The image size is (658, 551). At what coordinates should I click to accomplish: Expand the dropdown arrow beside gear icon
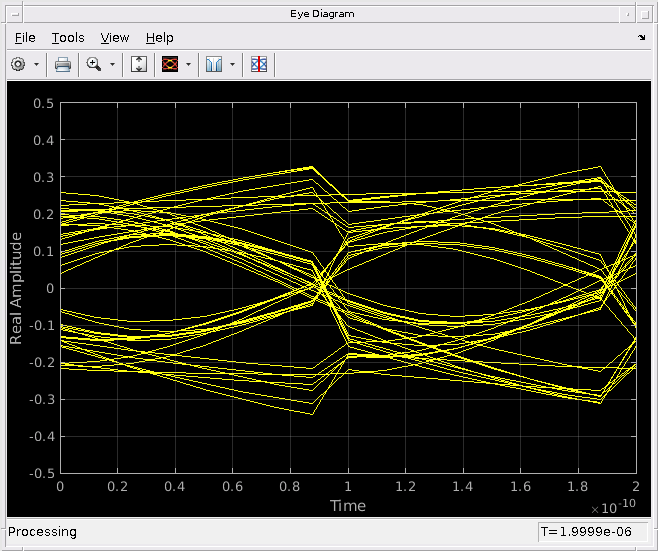(x=37, y=64)
